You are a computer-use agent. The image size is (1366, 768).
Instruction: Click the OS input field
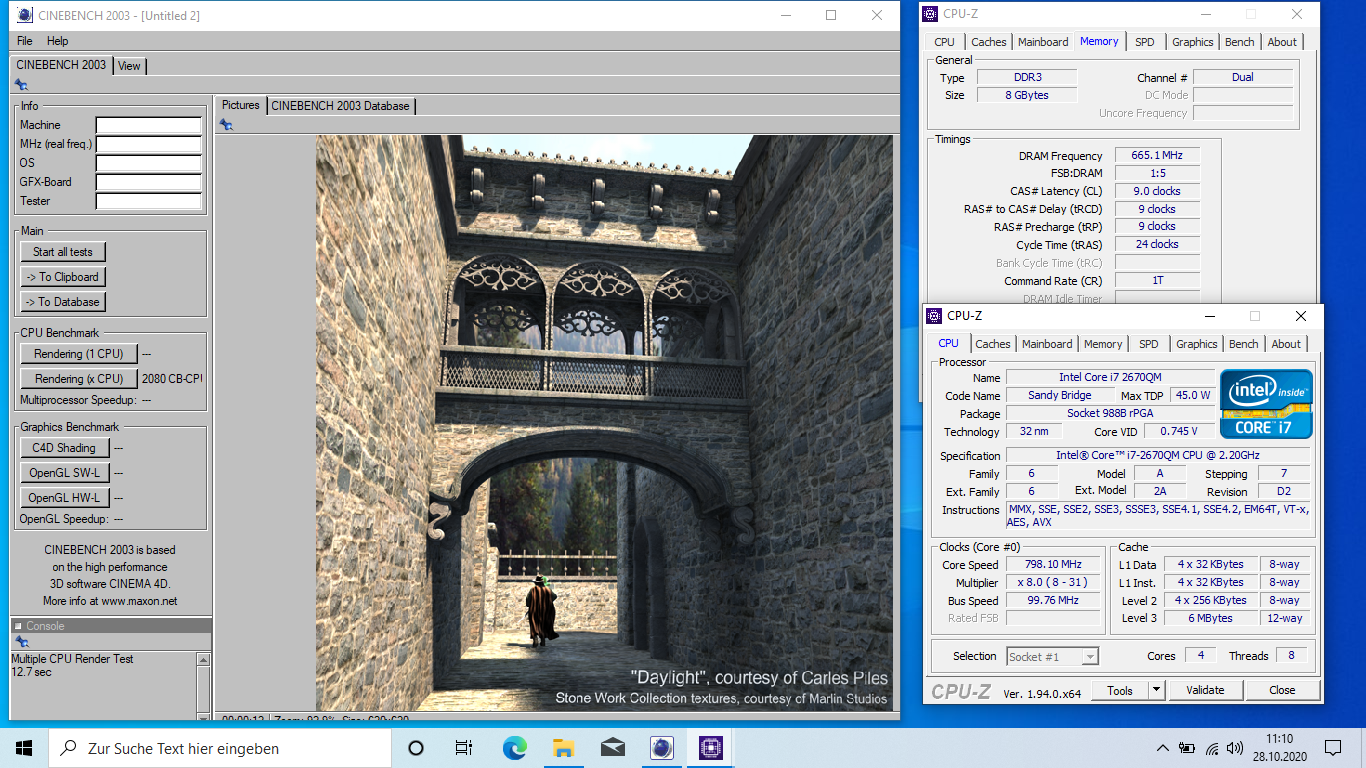coord(149,163)
